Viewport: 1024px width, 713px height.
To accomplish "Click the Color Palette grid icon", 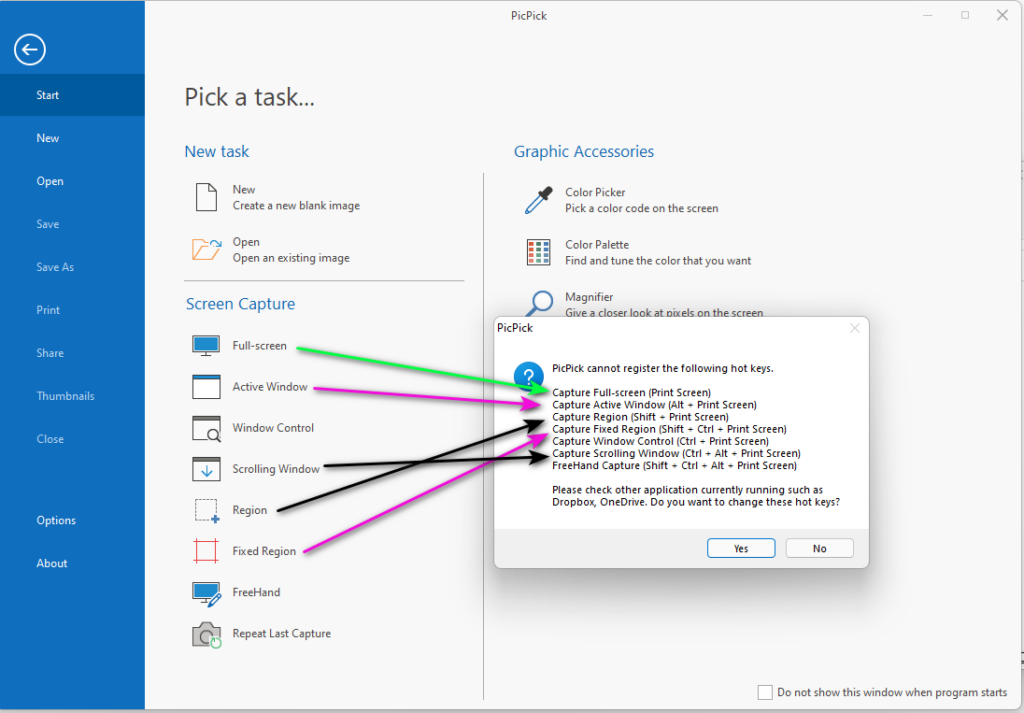I will click(x=539, y=252).
